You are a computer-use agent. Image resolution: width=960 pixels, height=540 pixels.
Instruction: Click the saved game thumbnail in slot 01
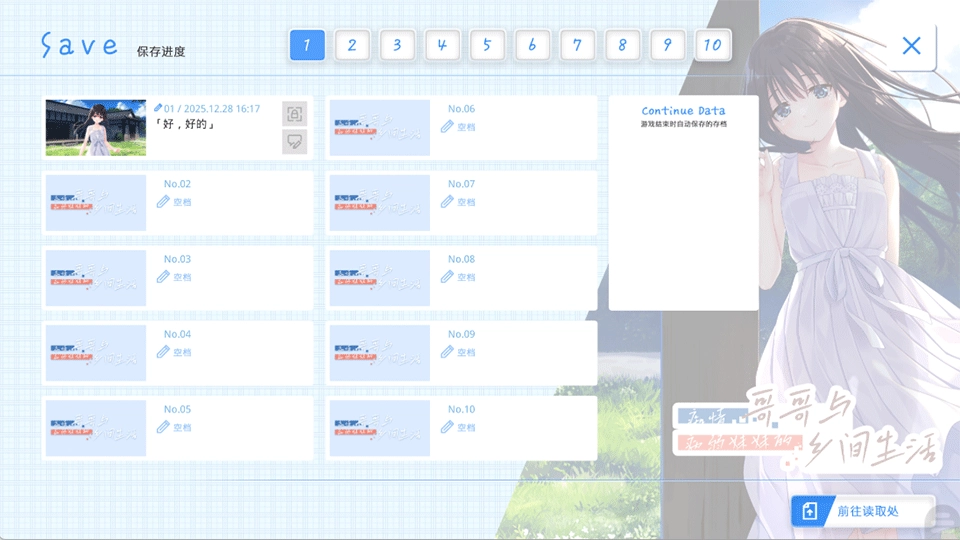tap(96, 127)
